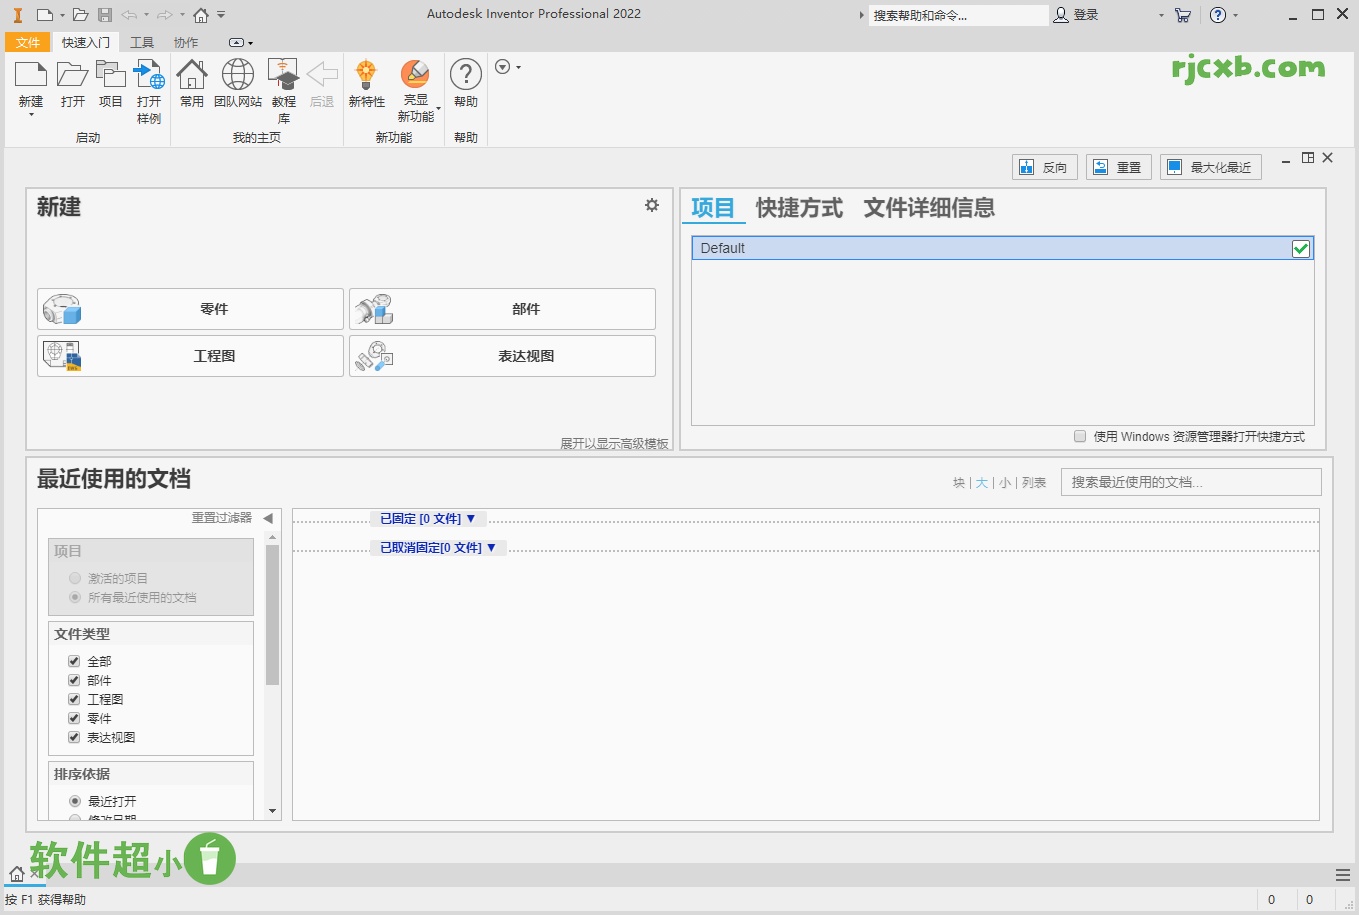Switch to the 协作 ribbon tab
The width and height of the screenshot is (1359, 915).
coord(185,42)
